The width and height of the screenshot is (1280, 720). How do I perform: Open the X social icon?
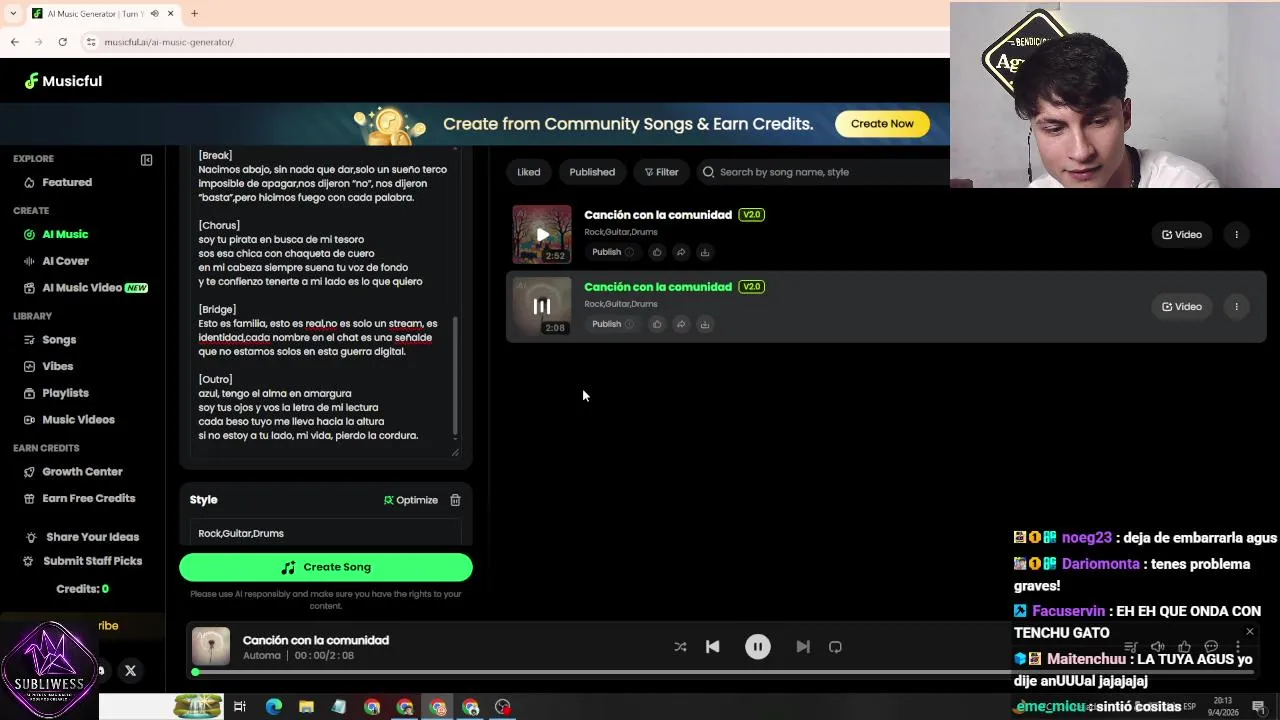(x=130, y=671)
